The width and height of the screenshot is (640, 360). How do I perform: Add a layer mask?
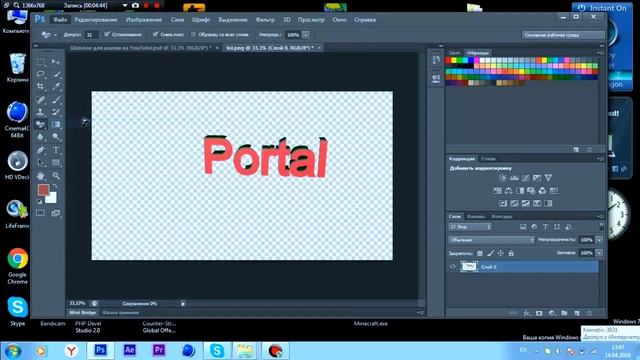tap(539, 313)
